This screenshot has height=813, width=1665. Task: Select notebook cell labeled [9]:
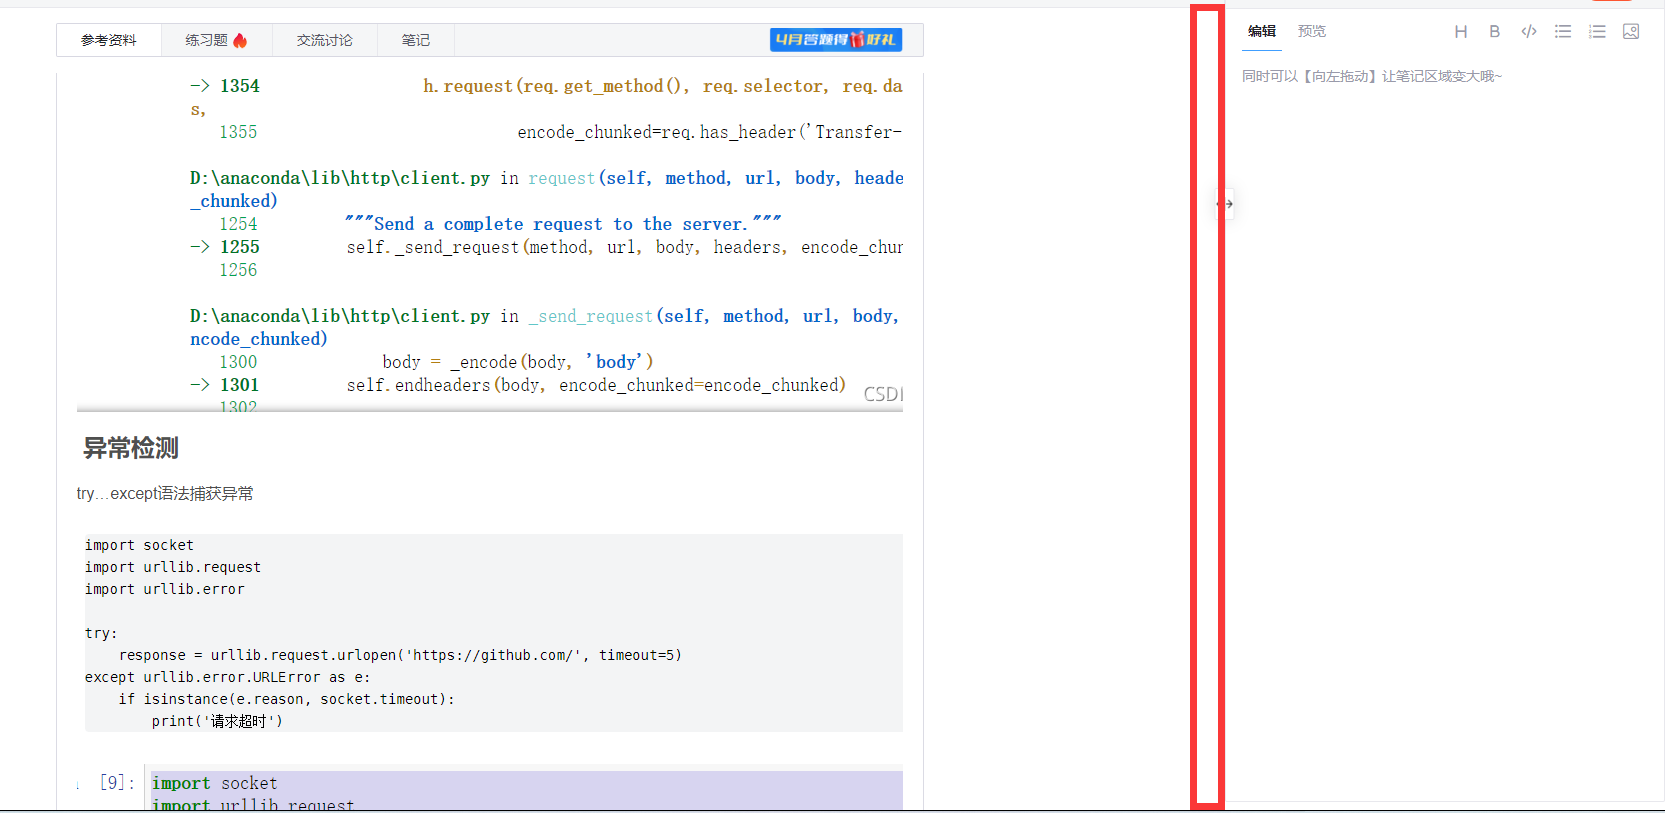tap(117, 782)
